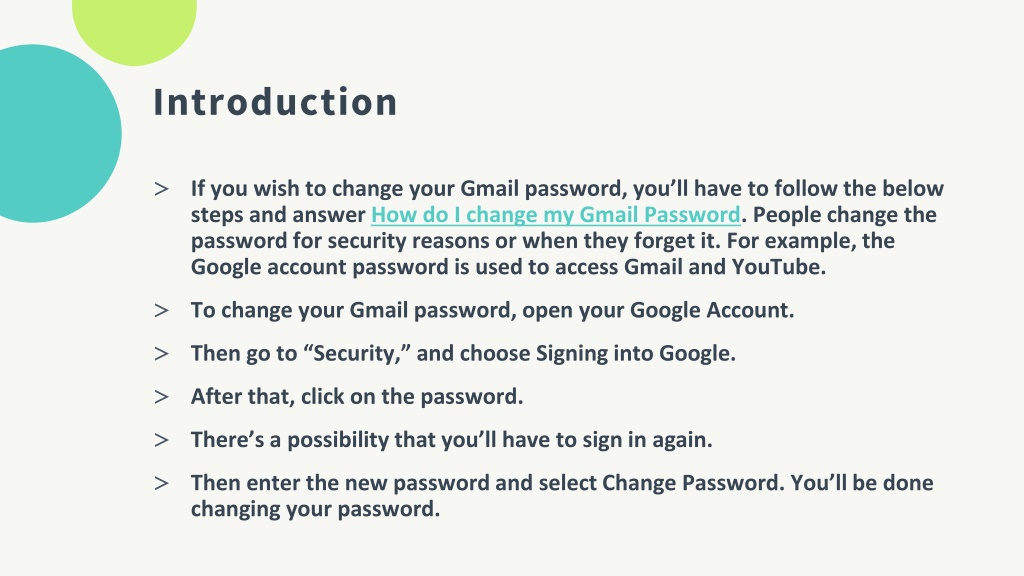Click 'Google Account' in the second bullet

tap(709, 310)
